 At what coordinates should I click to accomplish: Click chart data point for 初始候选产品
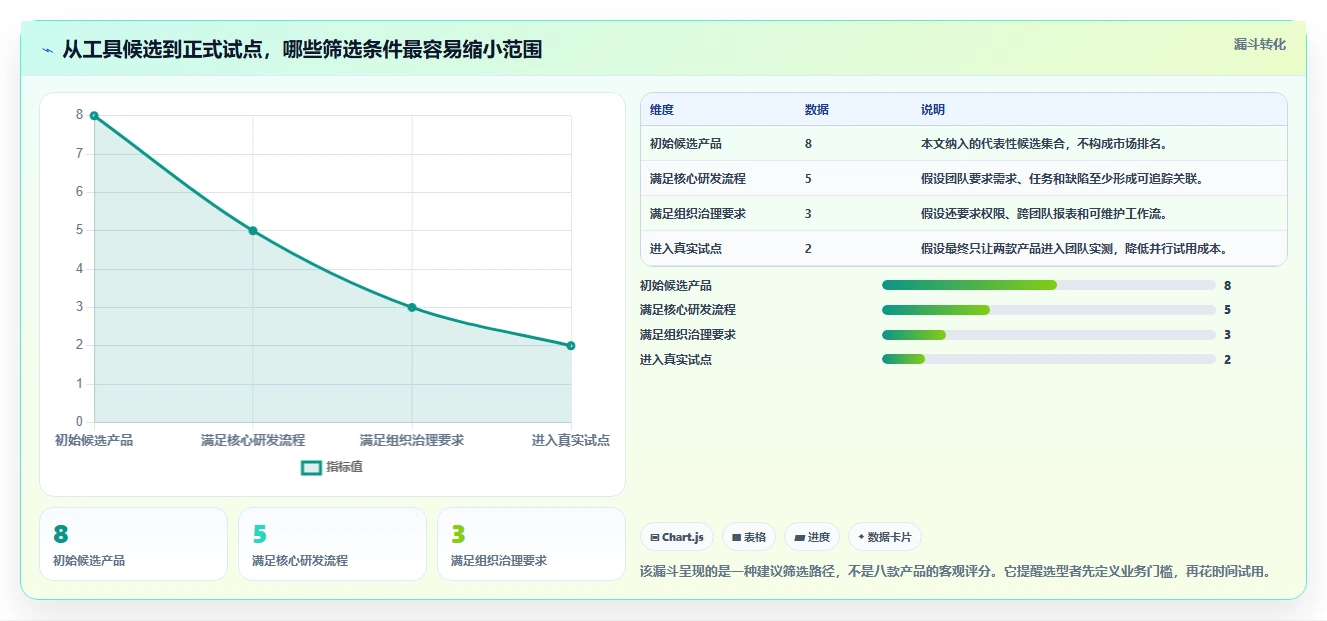pyautogui.click(x=94, y=116)
